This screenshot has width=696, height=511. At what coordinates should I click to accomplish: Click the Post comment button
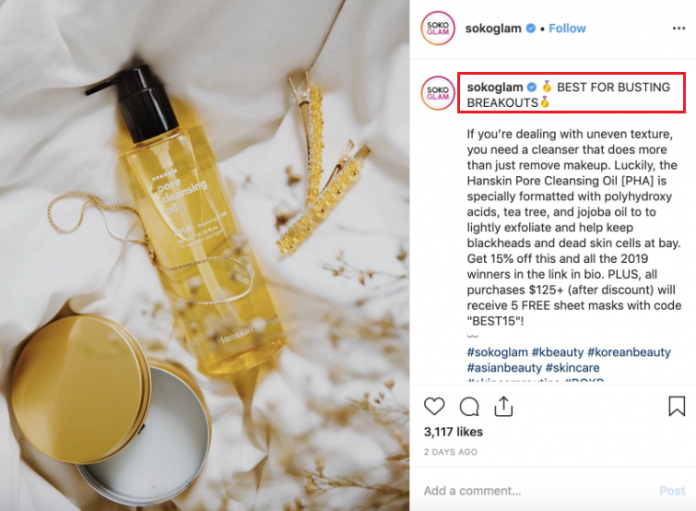click(672, 491)
